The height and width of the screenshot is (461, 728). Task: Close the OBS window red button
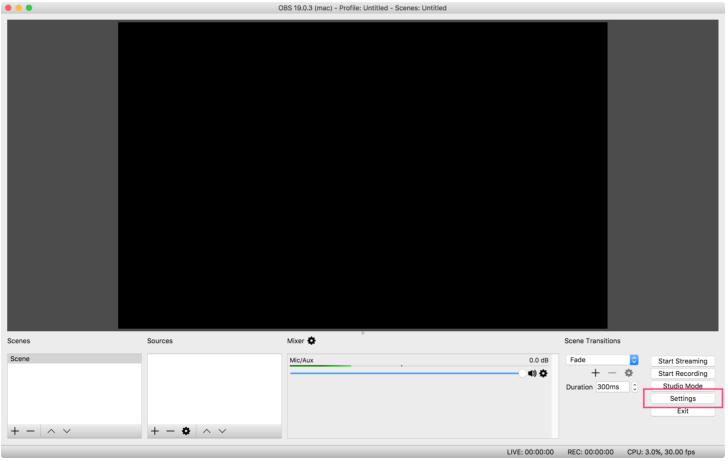8,8
